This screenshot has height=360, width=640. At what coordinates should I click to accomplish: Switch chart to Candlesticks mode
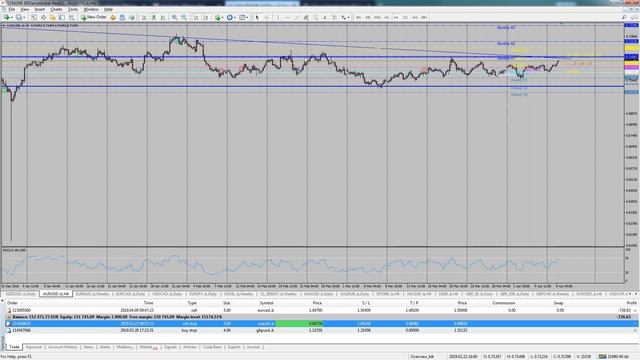pos(154,18)
